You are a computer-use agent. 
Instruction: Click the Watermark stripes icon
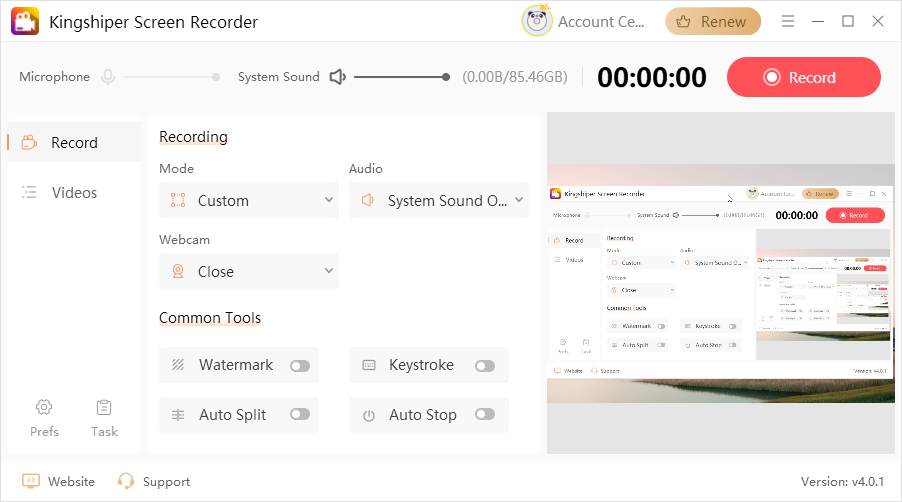(x=178, y=365)
